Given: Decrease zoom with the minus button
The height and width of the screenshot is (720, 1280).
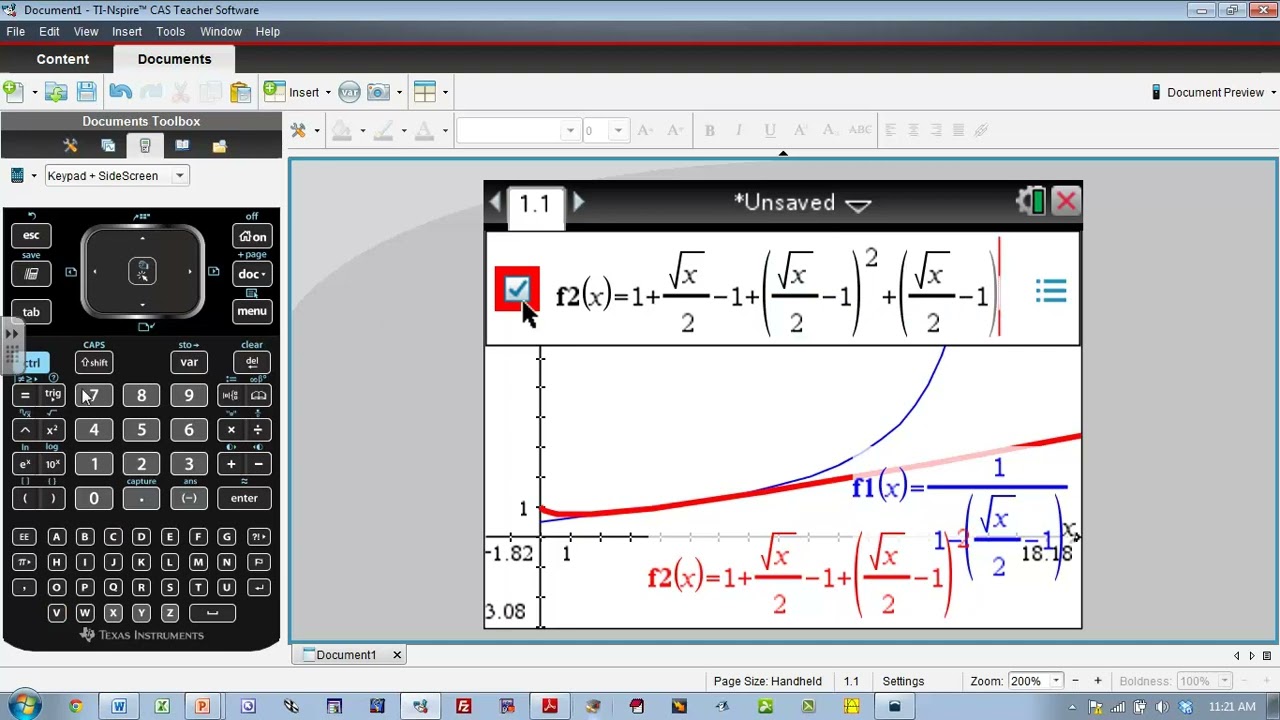Looking at the screenshot, I should click(1075, 681).
